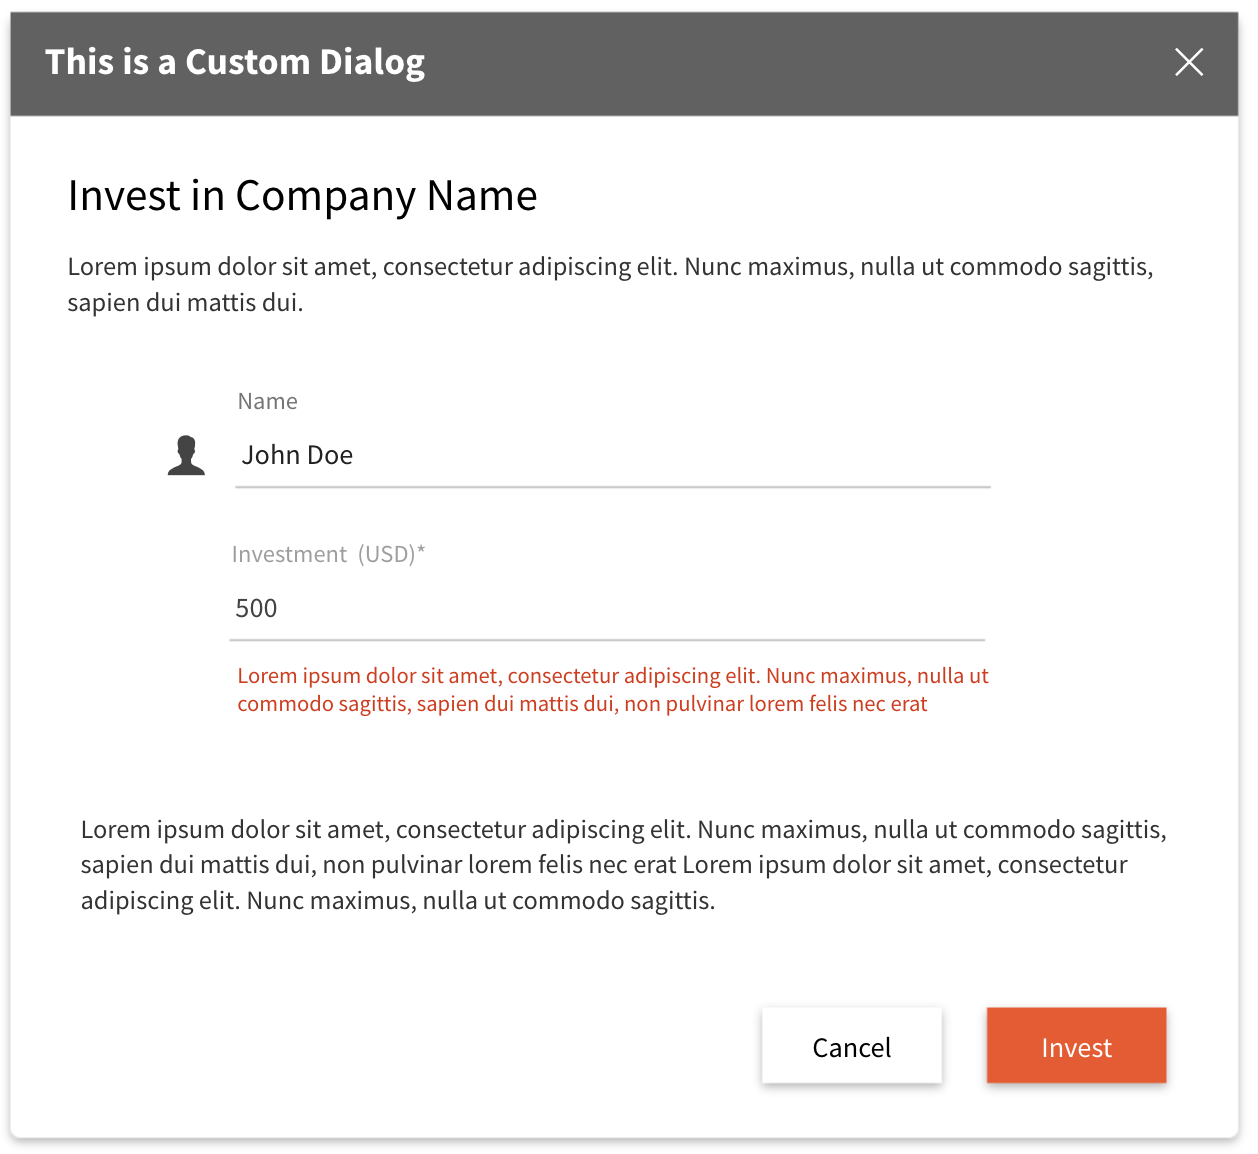1258x1154 pixels.
Task: Focus the Investment field containing 500
Action: point(607,609)
